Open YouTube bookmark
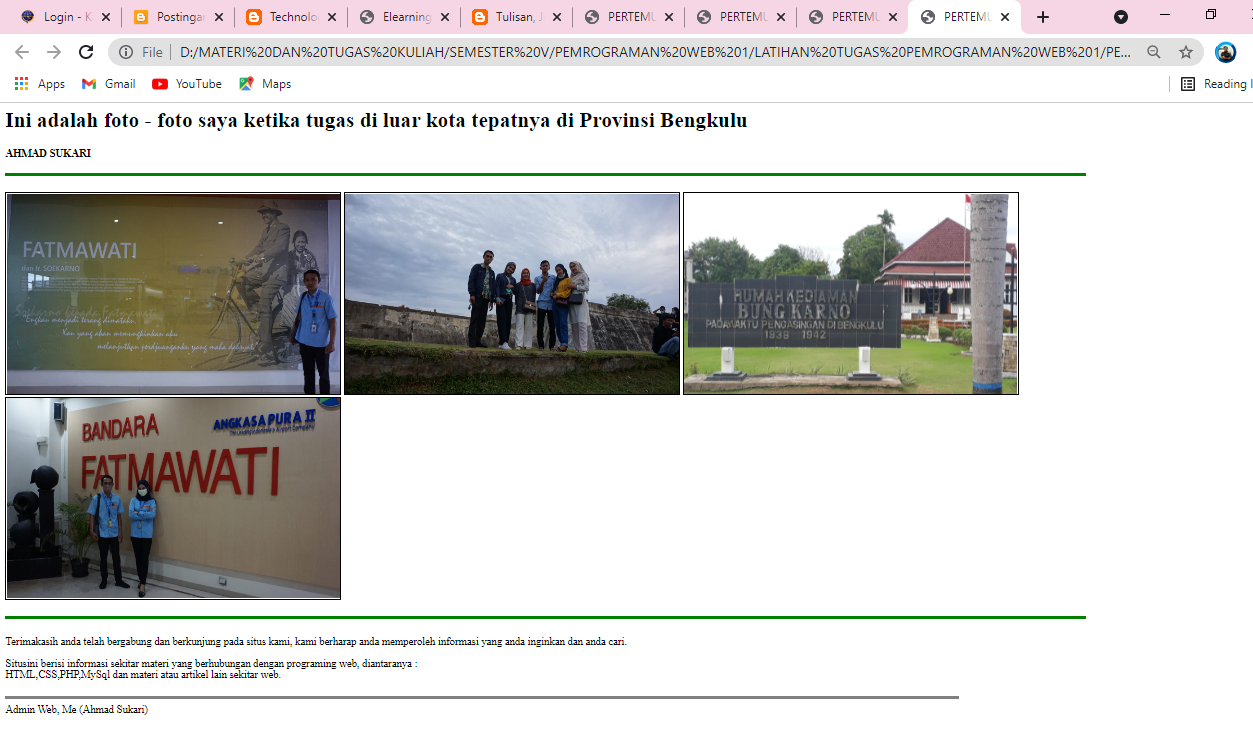Image resolution: width=1253 pixels, height=749 pixels. coord(187,84)
